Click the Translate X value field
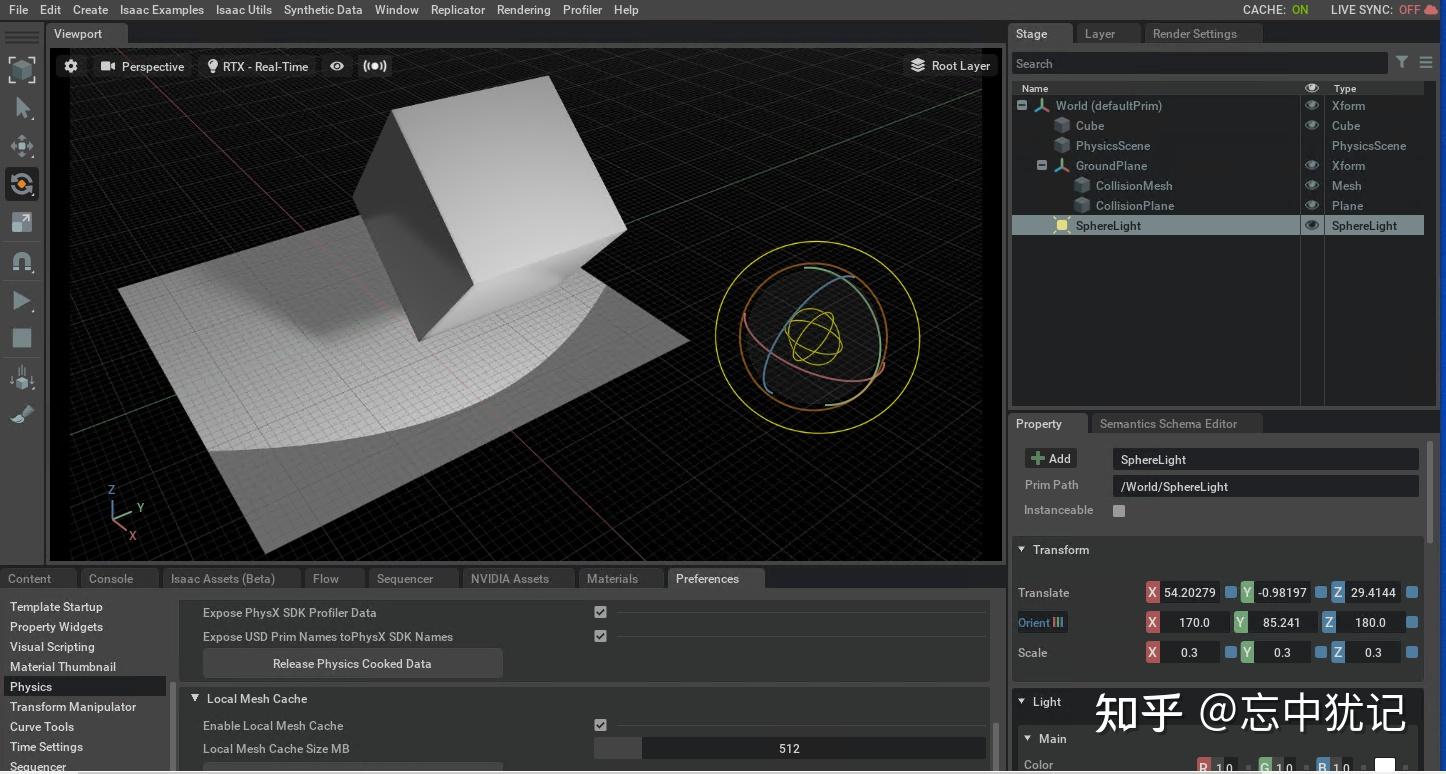Screen dimensions: 1446x774 pyautogui.click(x=1189, y=593)
